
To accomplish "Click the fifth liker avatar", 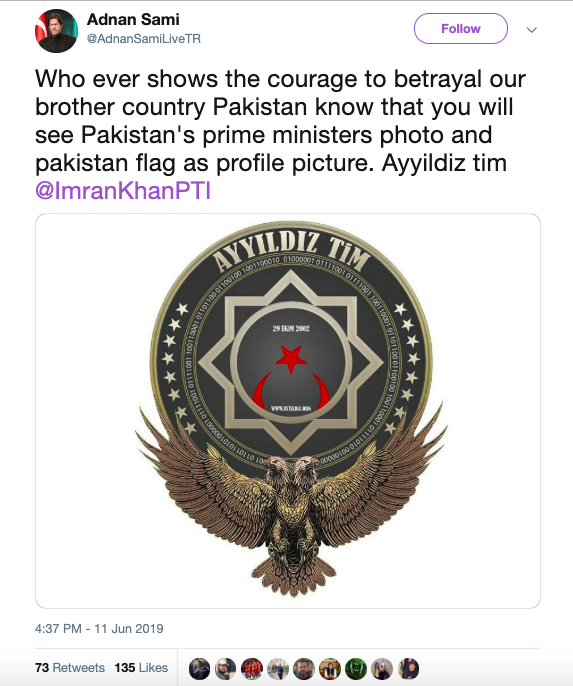I will click(x=304, y=668).
